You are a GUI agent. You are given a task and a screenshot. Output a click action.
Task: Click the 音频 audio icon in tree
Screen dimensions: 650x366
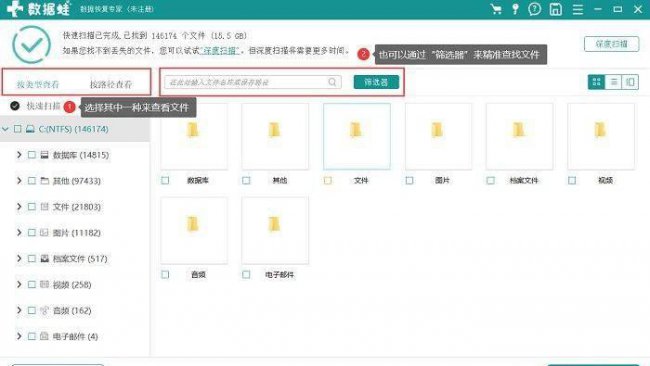click(44, 310)
